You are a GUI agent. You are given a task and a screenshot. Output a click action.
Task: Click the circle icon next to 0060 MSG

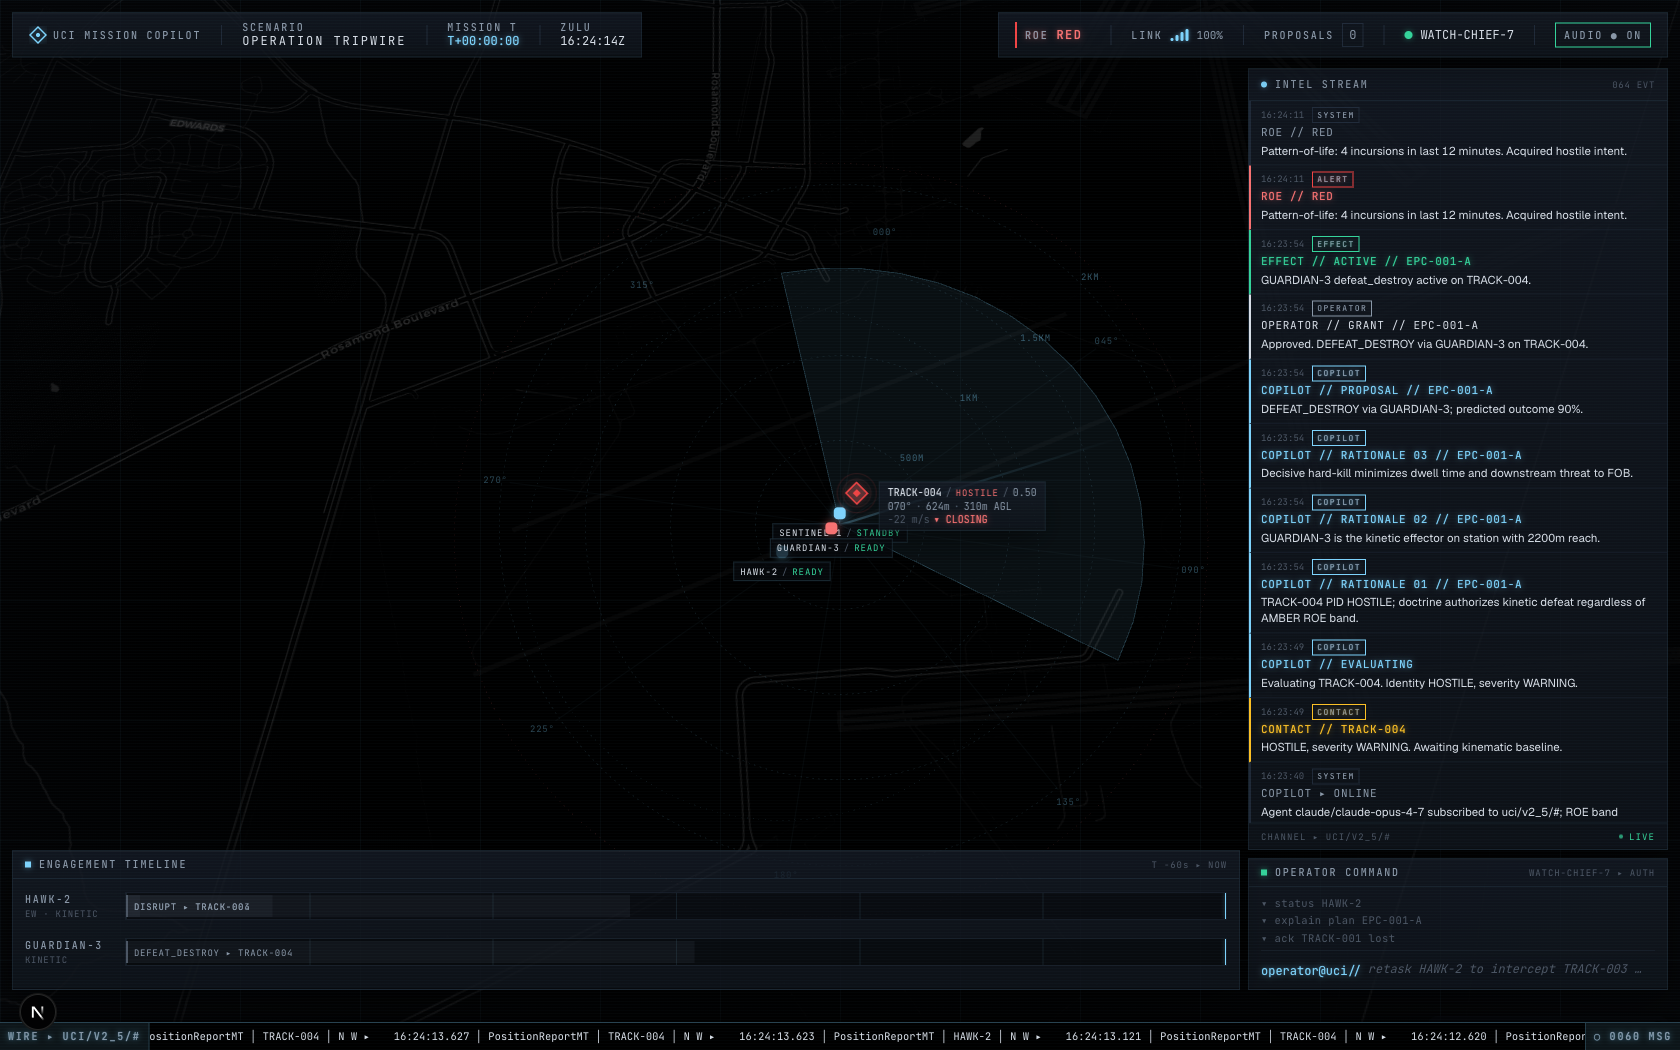click(1597, 1037)
